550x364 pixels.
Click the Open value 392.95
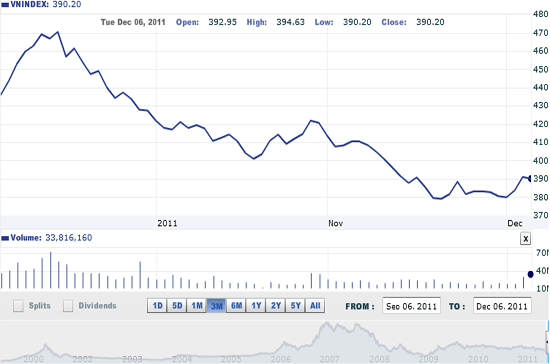[222, 22]
